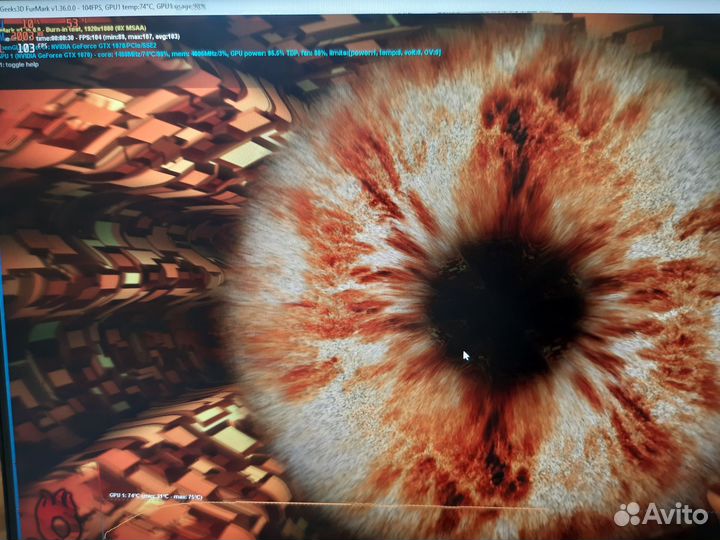
Task: Click the red 53 overlay value
Action: 73,23
